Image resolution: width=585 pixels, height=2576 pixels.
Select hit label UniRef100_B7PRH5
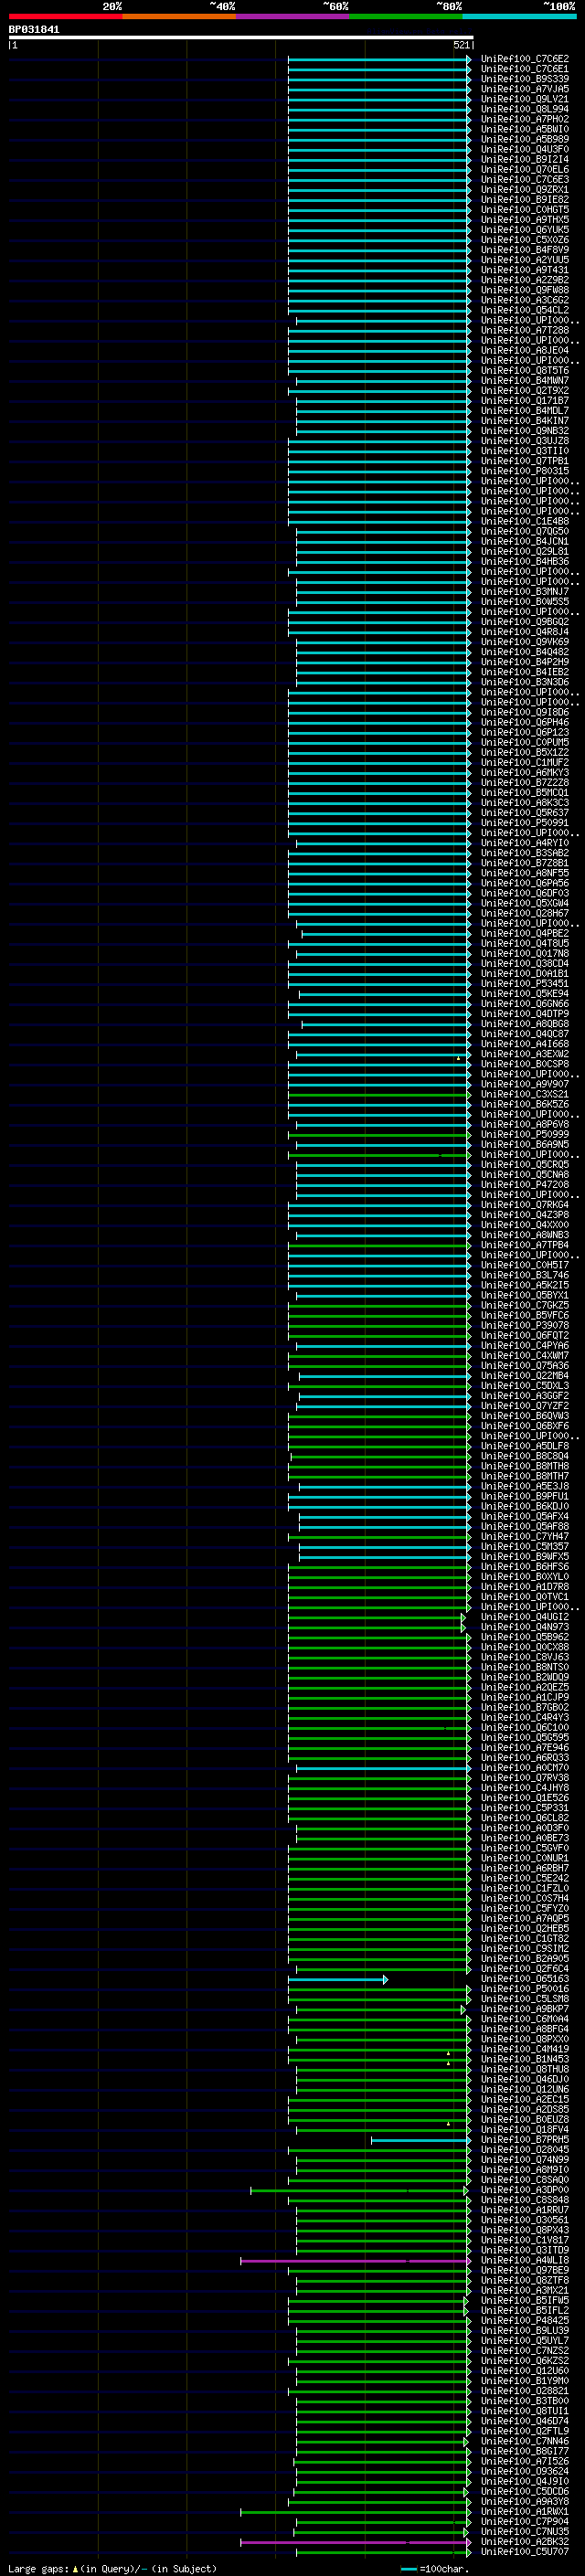click(x=524, y=2140)
